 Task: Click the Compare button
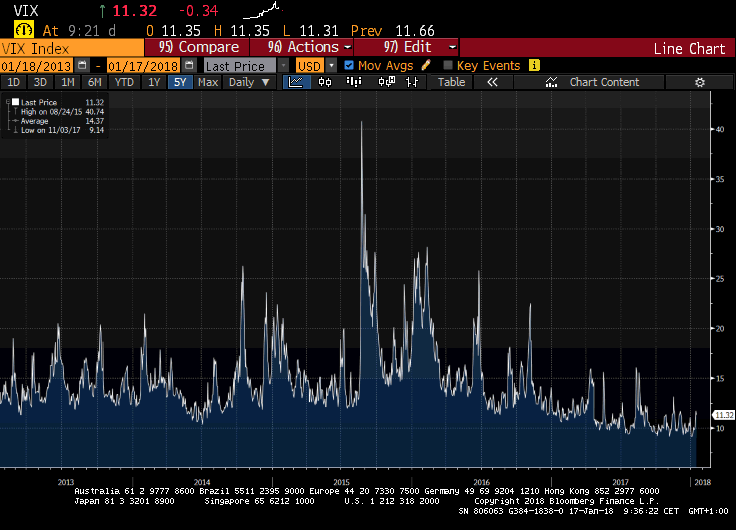(200, 47)
